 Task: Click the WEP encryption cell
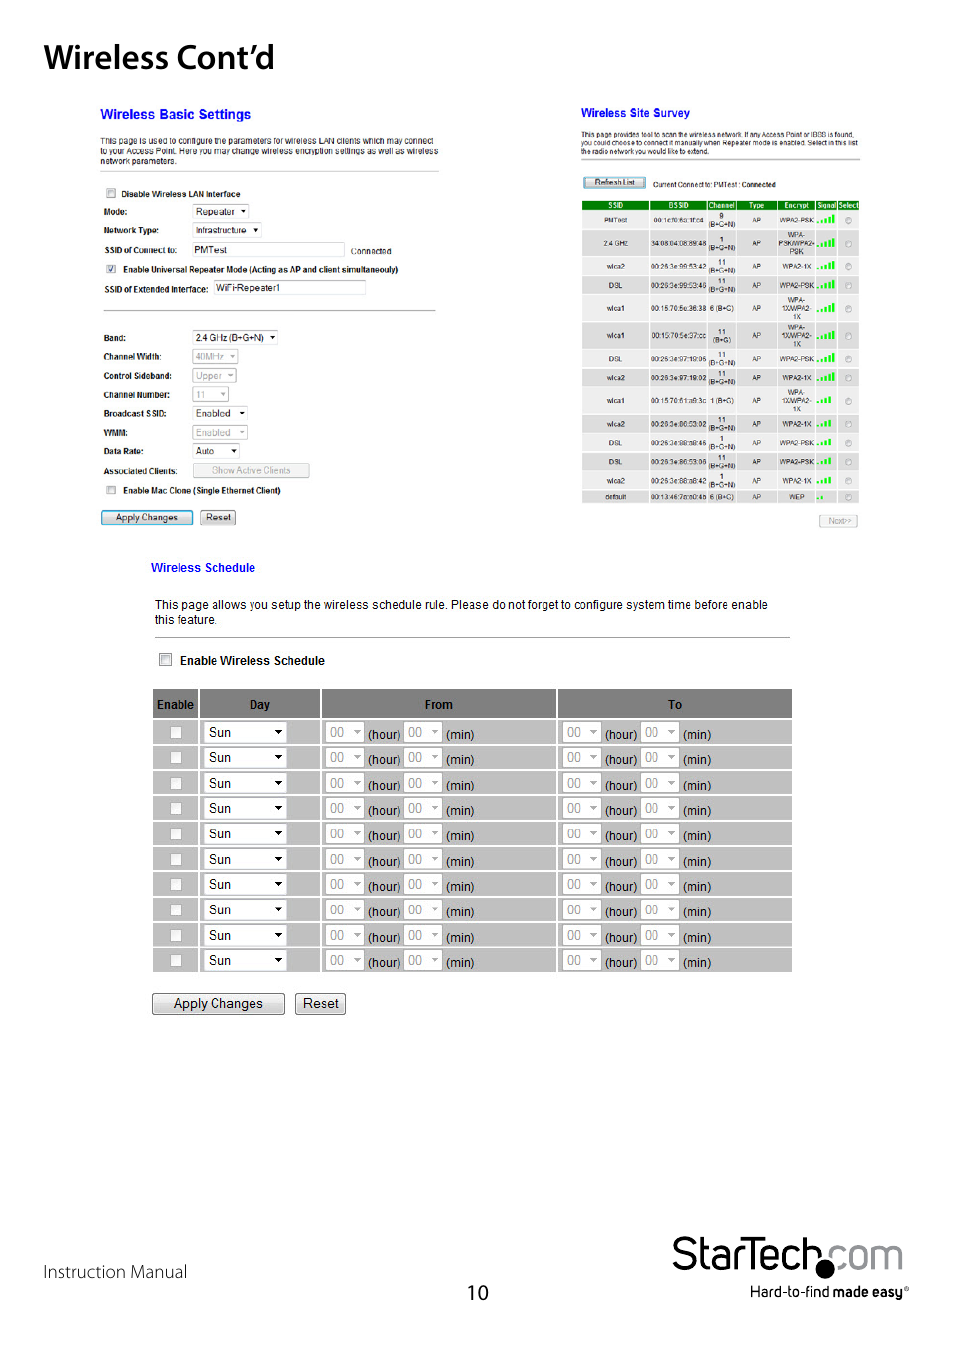796,497
